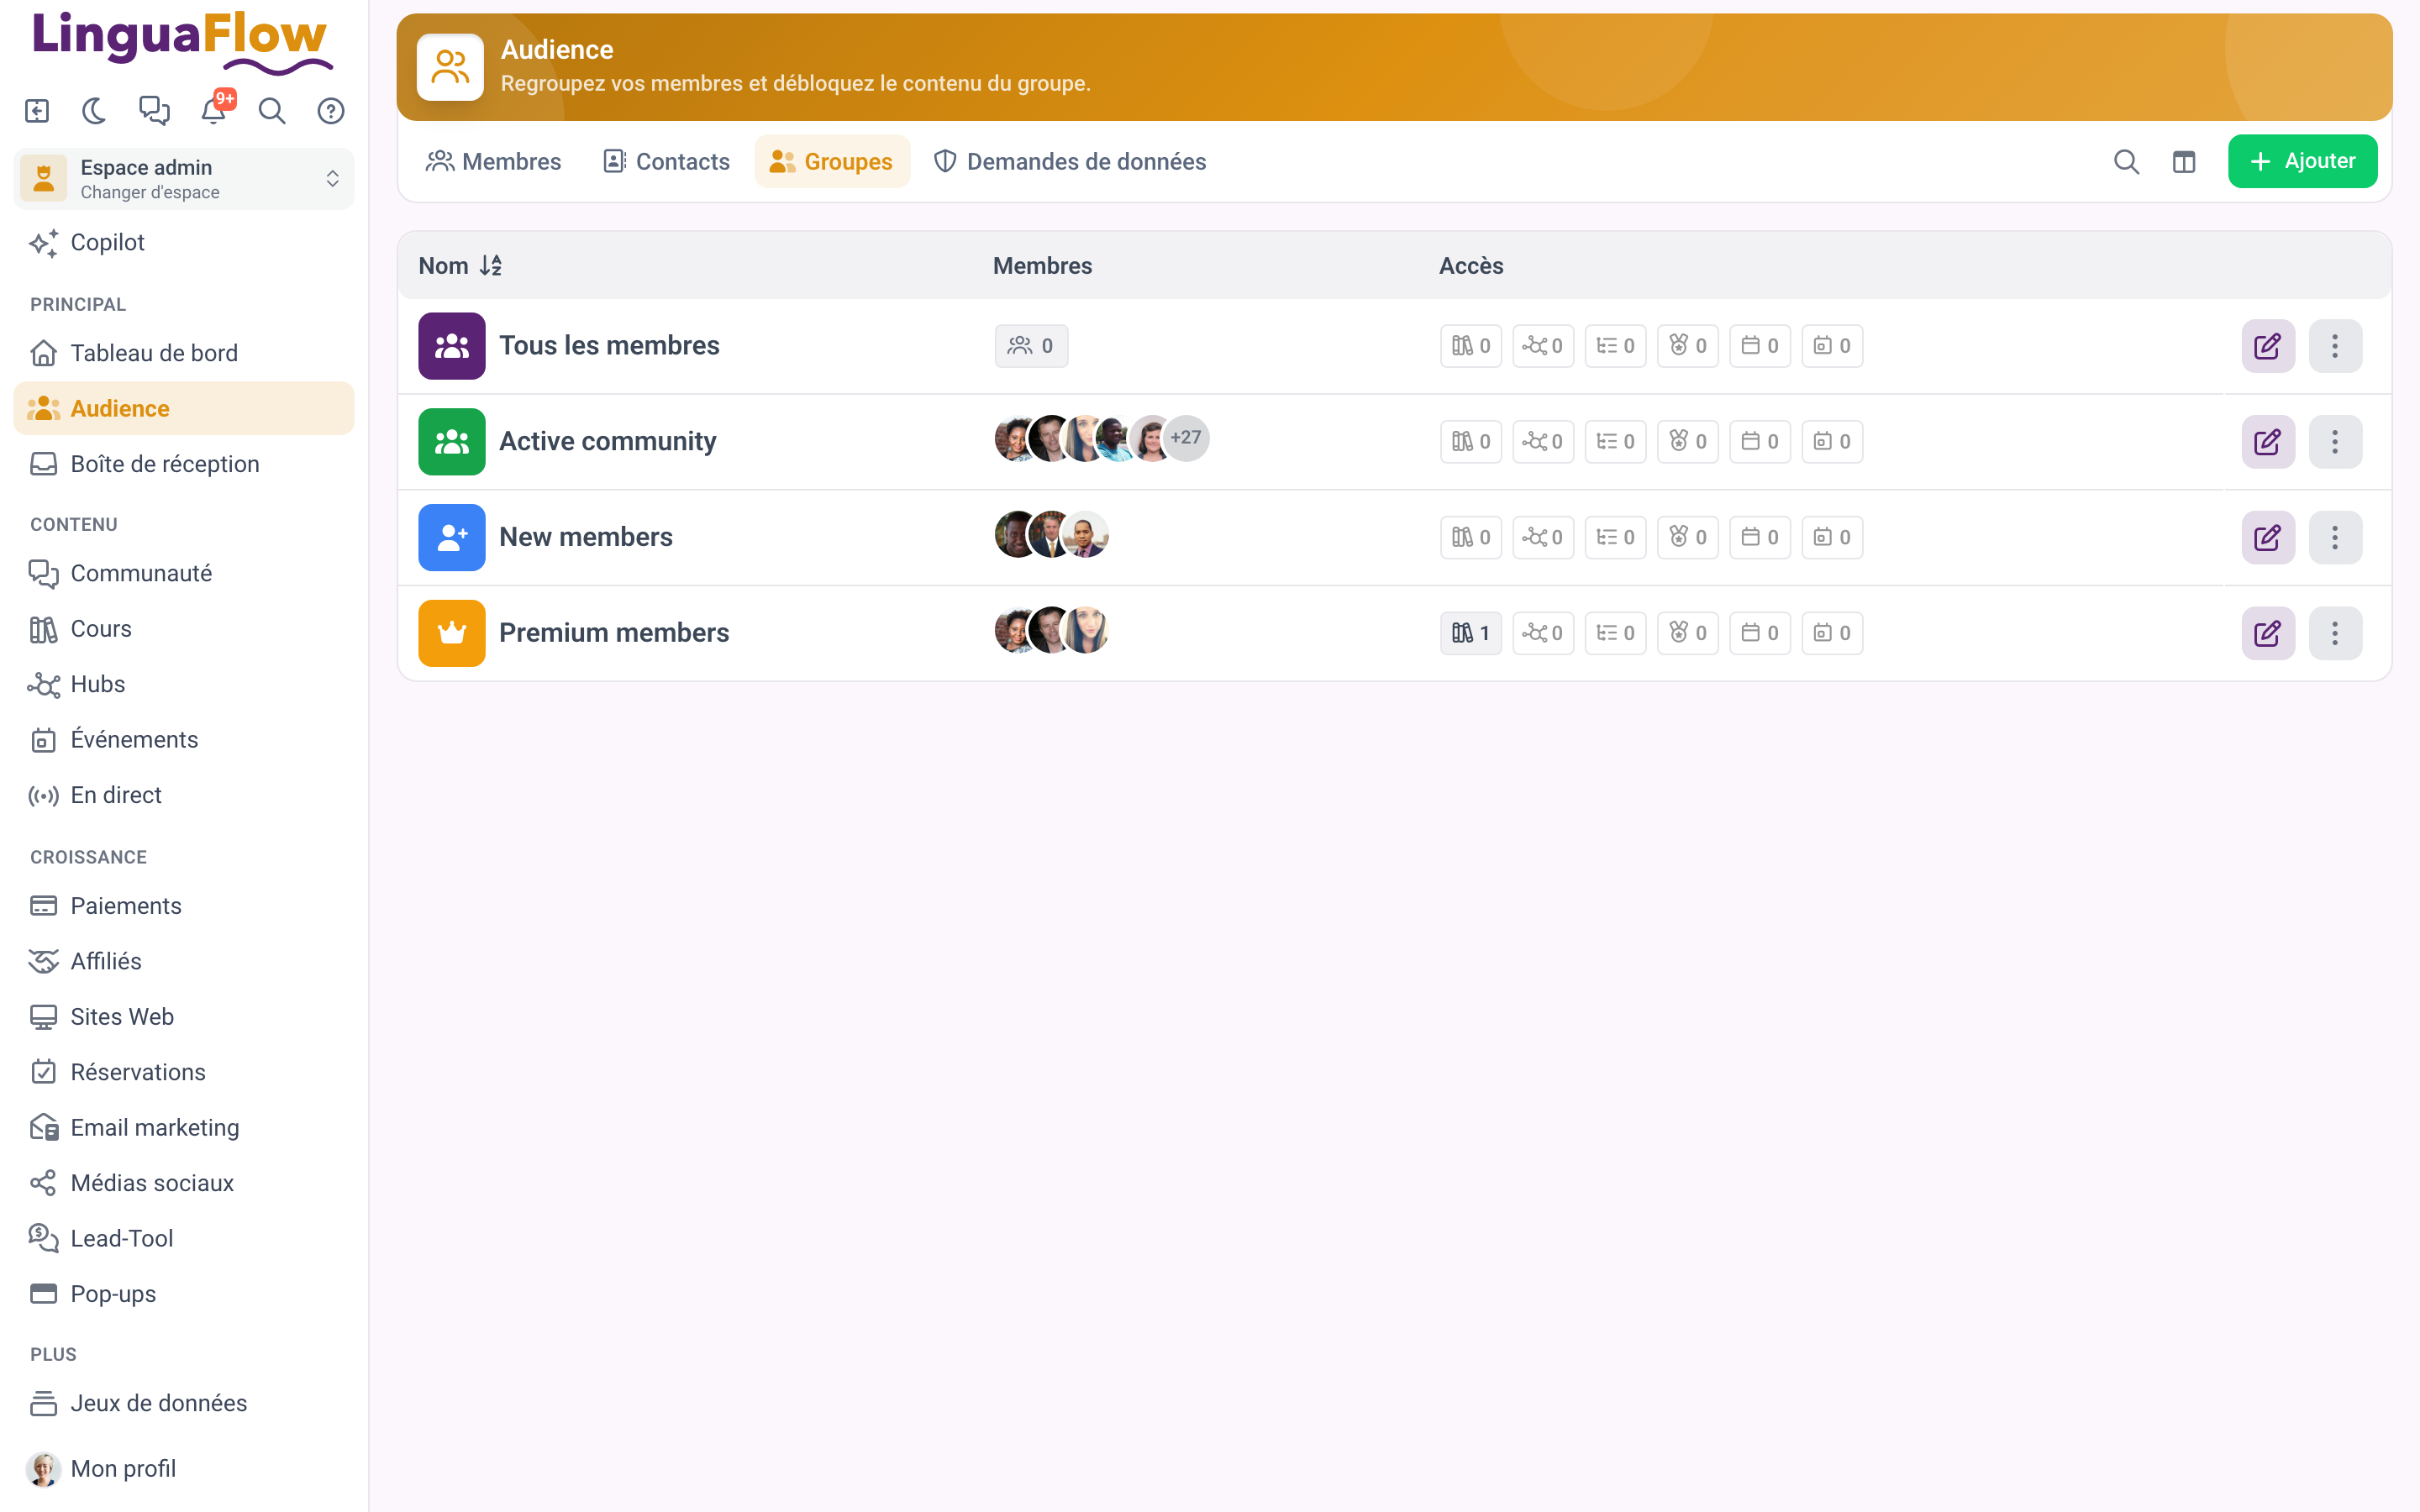Viewport: 2420px width, 1512px height.
Task: Click awards access badge for Active community
Action: 1687,442
